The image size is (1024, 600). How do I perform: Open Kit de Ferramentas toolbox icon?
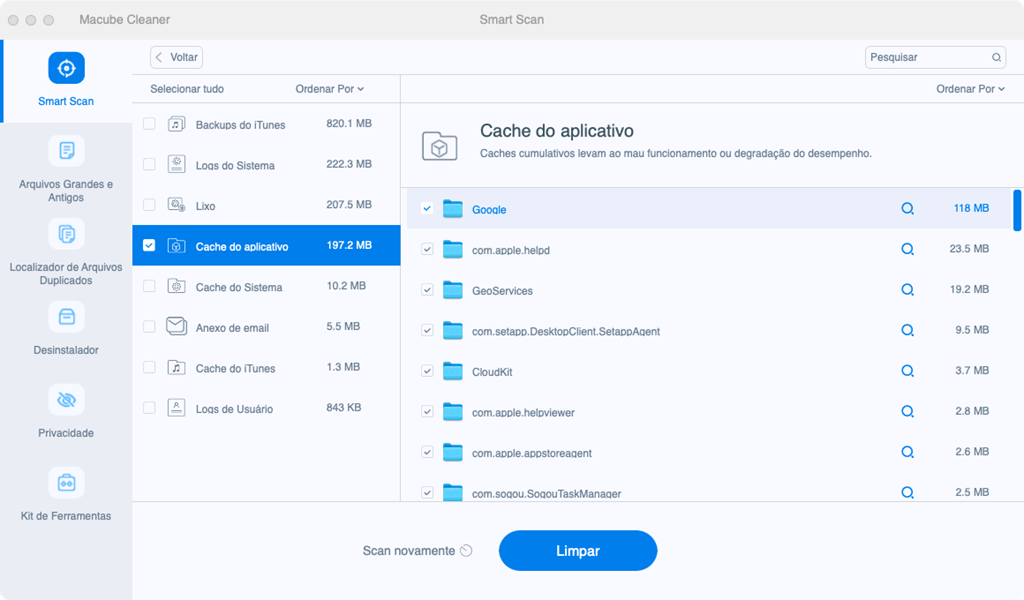[x=66, y=482]
